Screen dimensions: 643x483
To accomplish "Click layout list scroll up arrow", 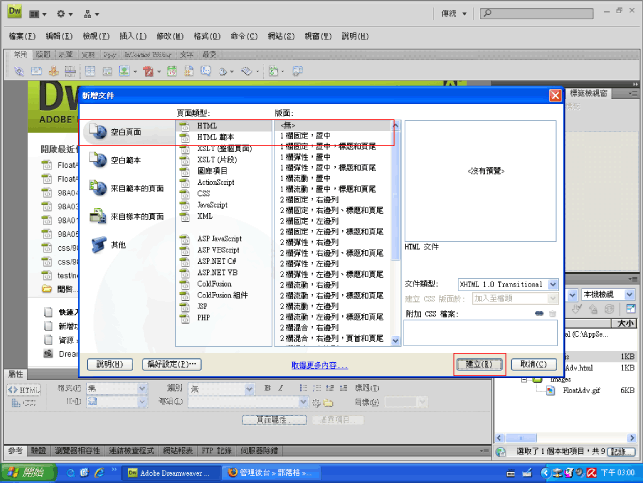I will (x=395, y=126).
